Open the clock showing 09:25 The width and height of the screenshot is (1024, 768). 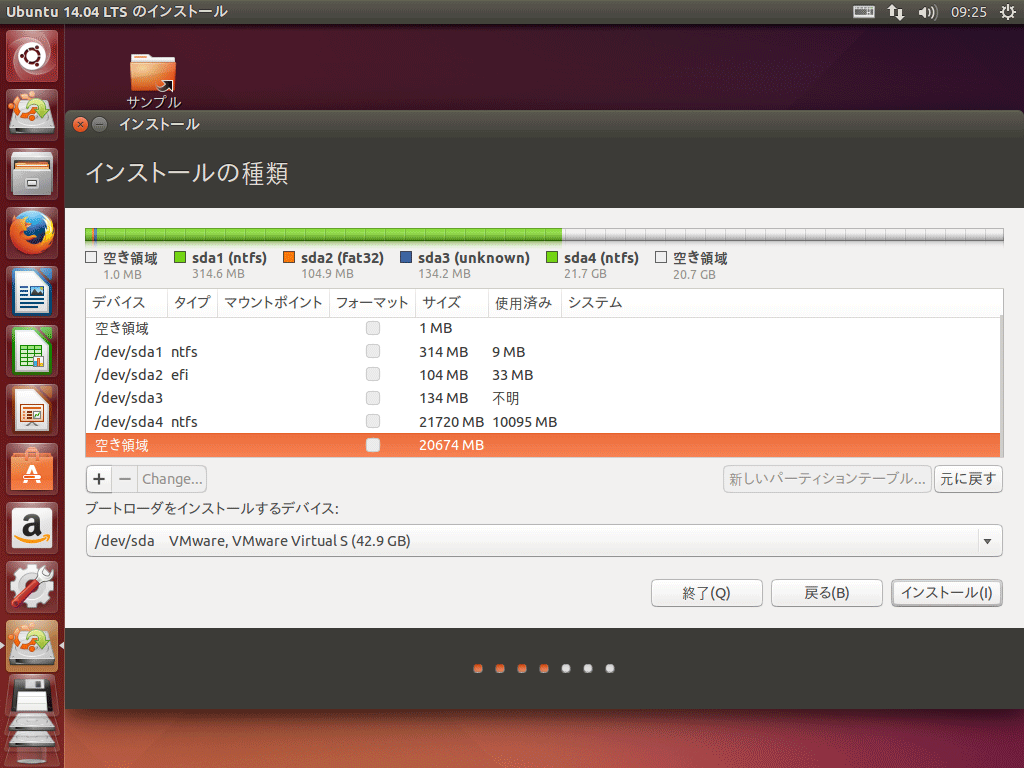[968, 12]
